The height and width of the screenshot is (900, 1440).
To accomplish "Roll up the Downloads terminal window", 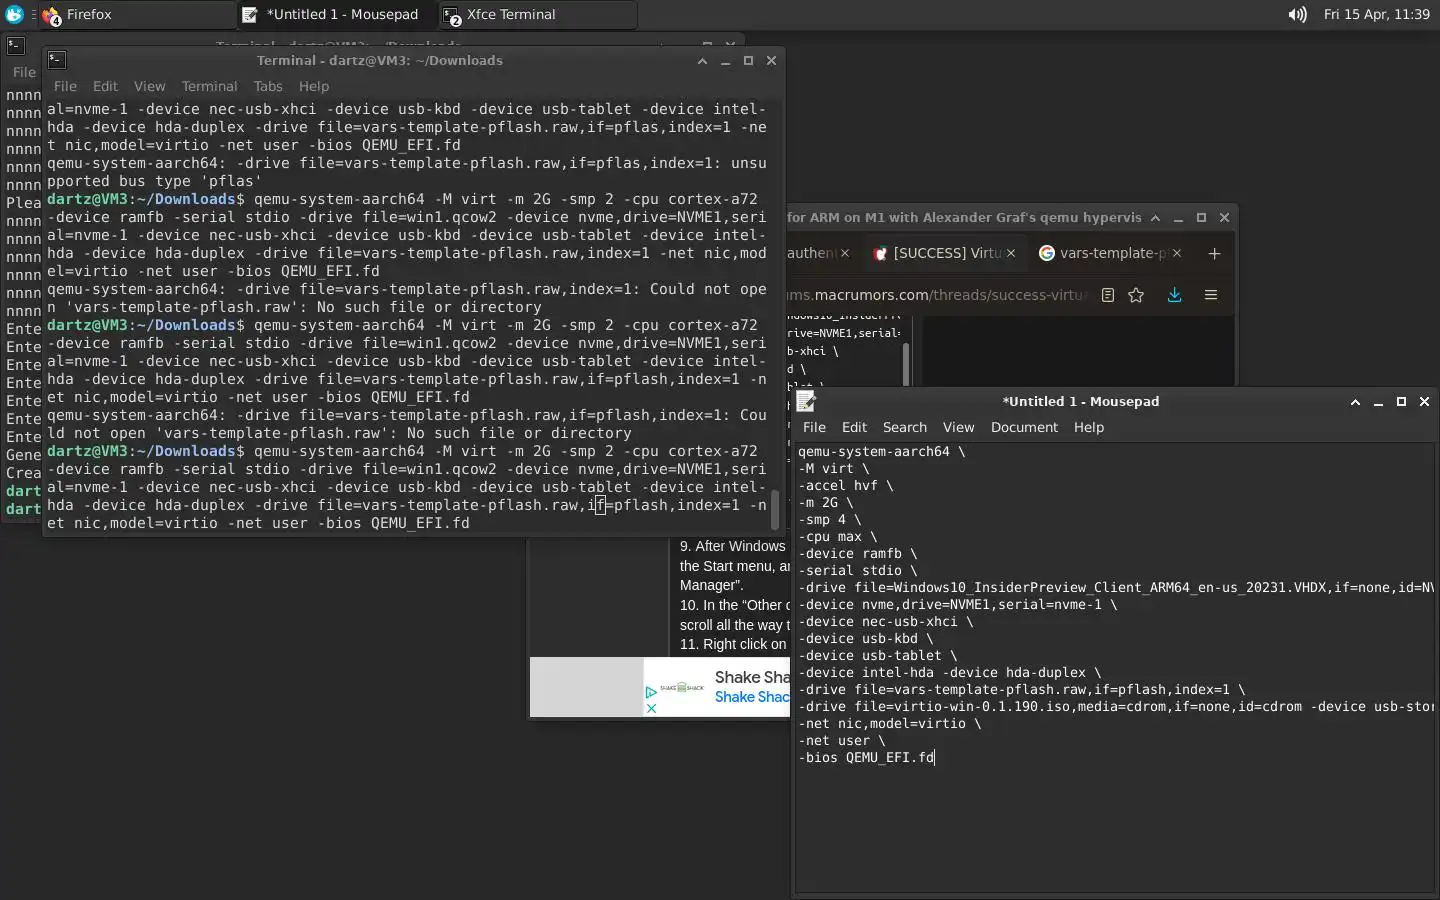I will [x=702, y=60].
